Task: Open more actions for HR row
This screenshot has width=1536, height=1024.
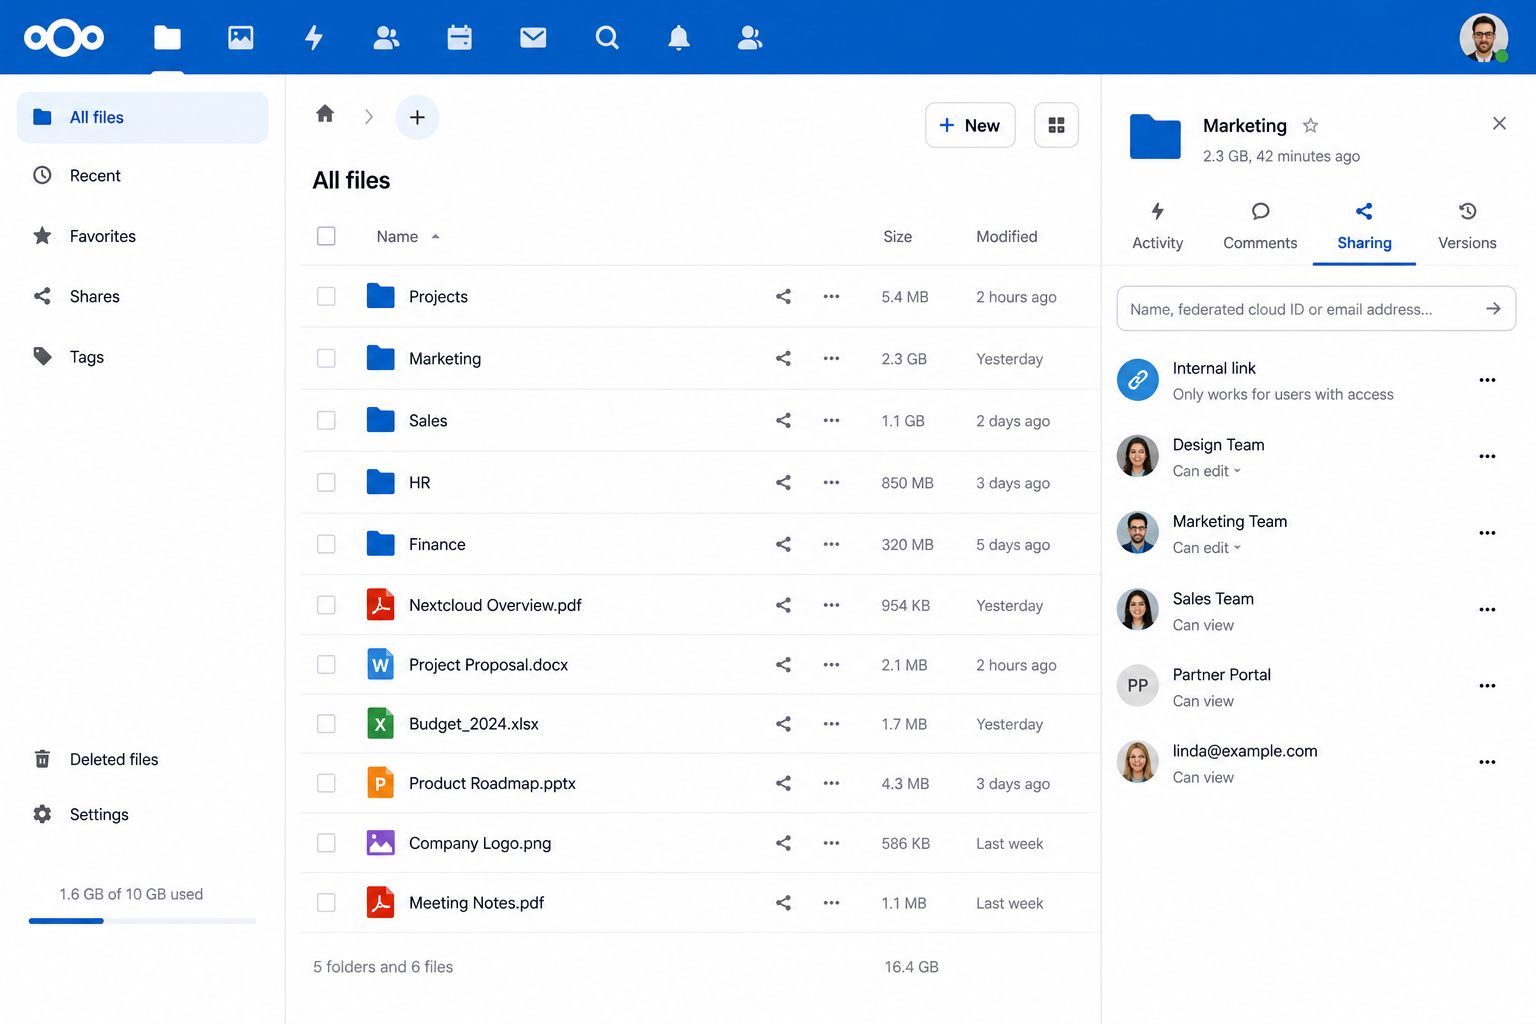Action: pyautogui.click(x=831, y=482)
